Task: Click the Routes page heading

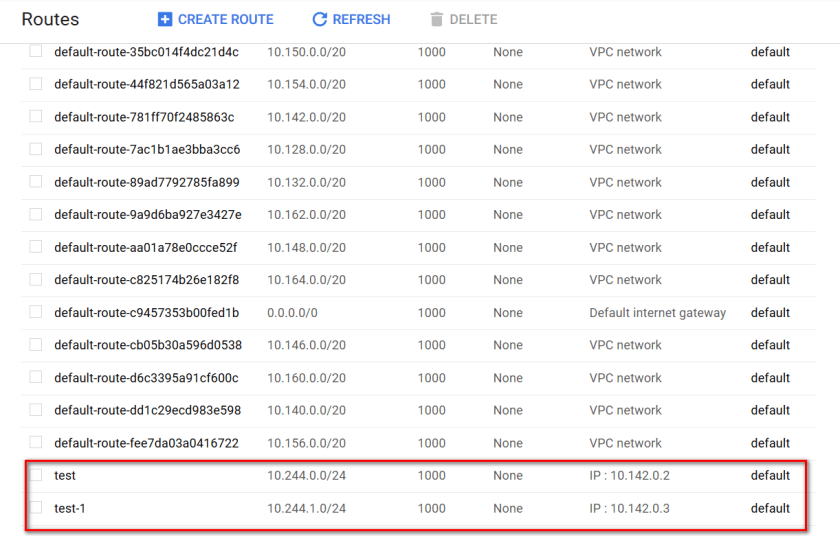Action: coord(50,20)
